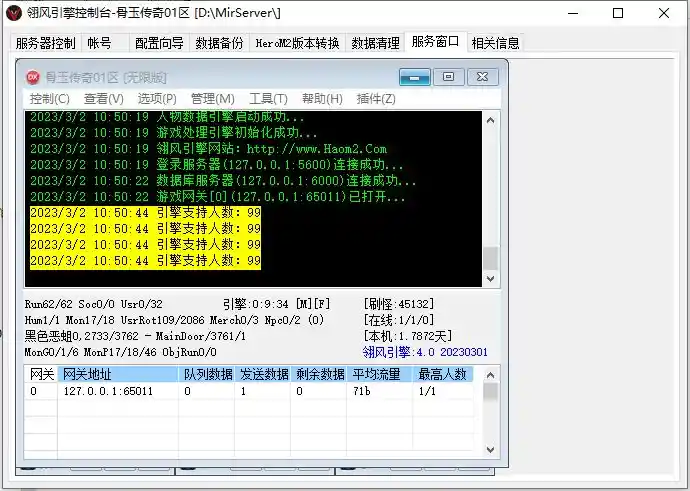
Task: Open the 选项(P) menu
Action: (x=157, y=99)
